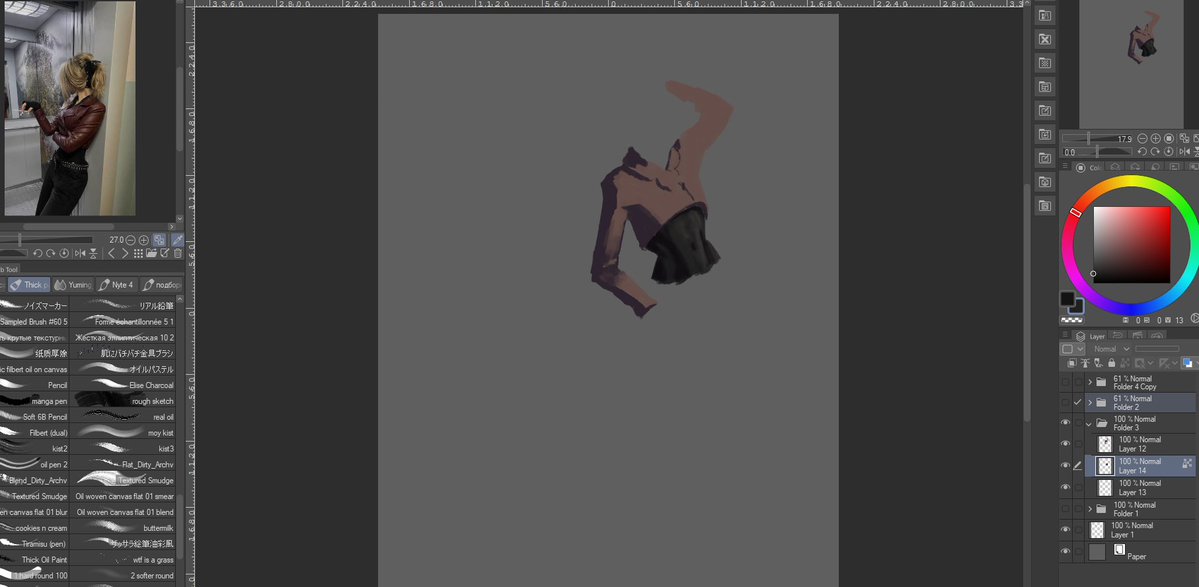Show the Folder 1 layer group

click(1065, 508)
